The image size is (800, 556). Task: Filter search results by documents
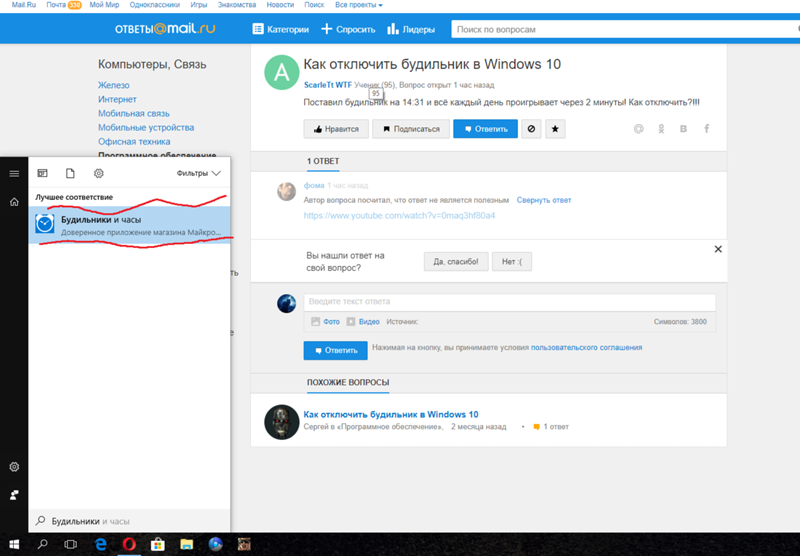pos(70,173)
